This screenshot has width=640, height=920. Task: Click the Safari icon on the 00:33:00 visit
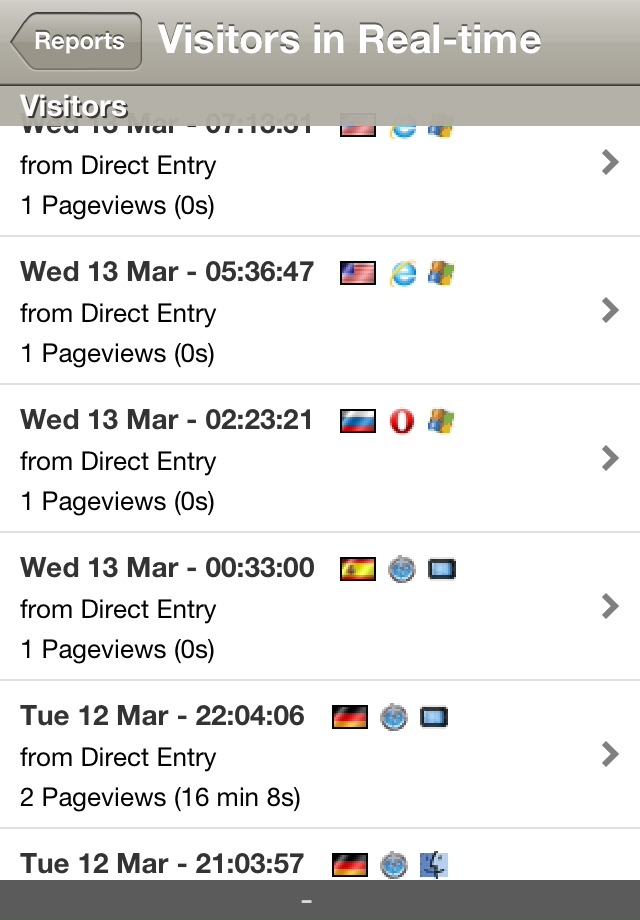(402, 569)
